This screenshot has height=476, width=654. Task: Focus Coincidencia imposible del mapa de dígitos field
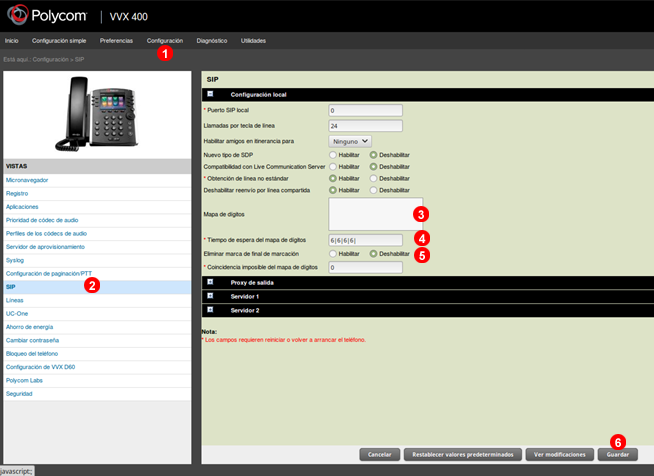tap(365, 267)
